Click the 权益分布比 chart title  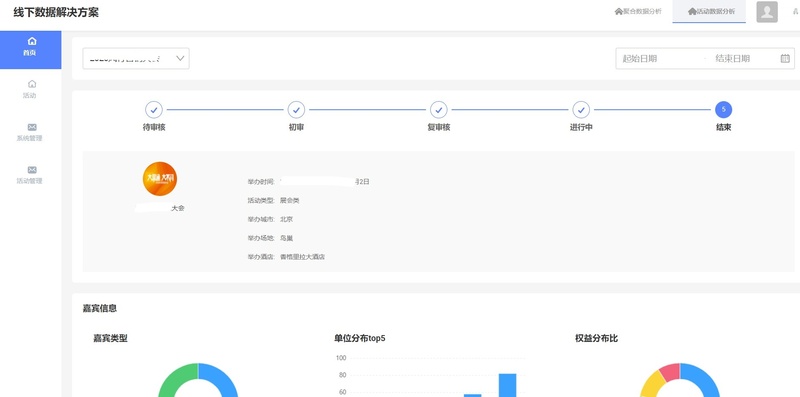pyautogui.click(x=596, y=338)
